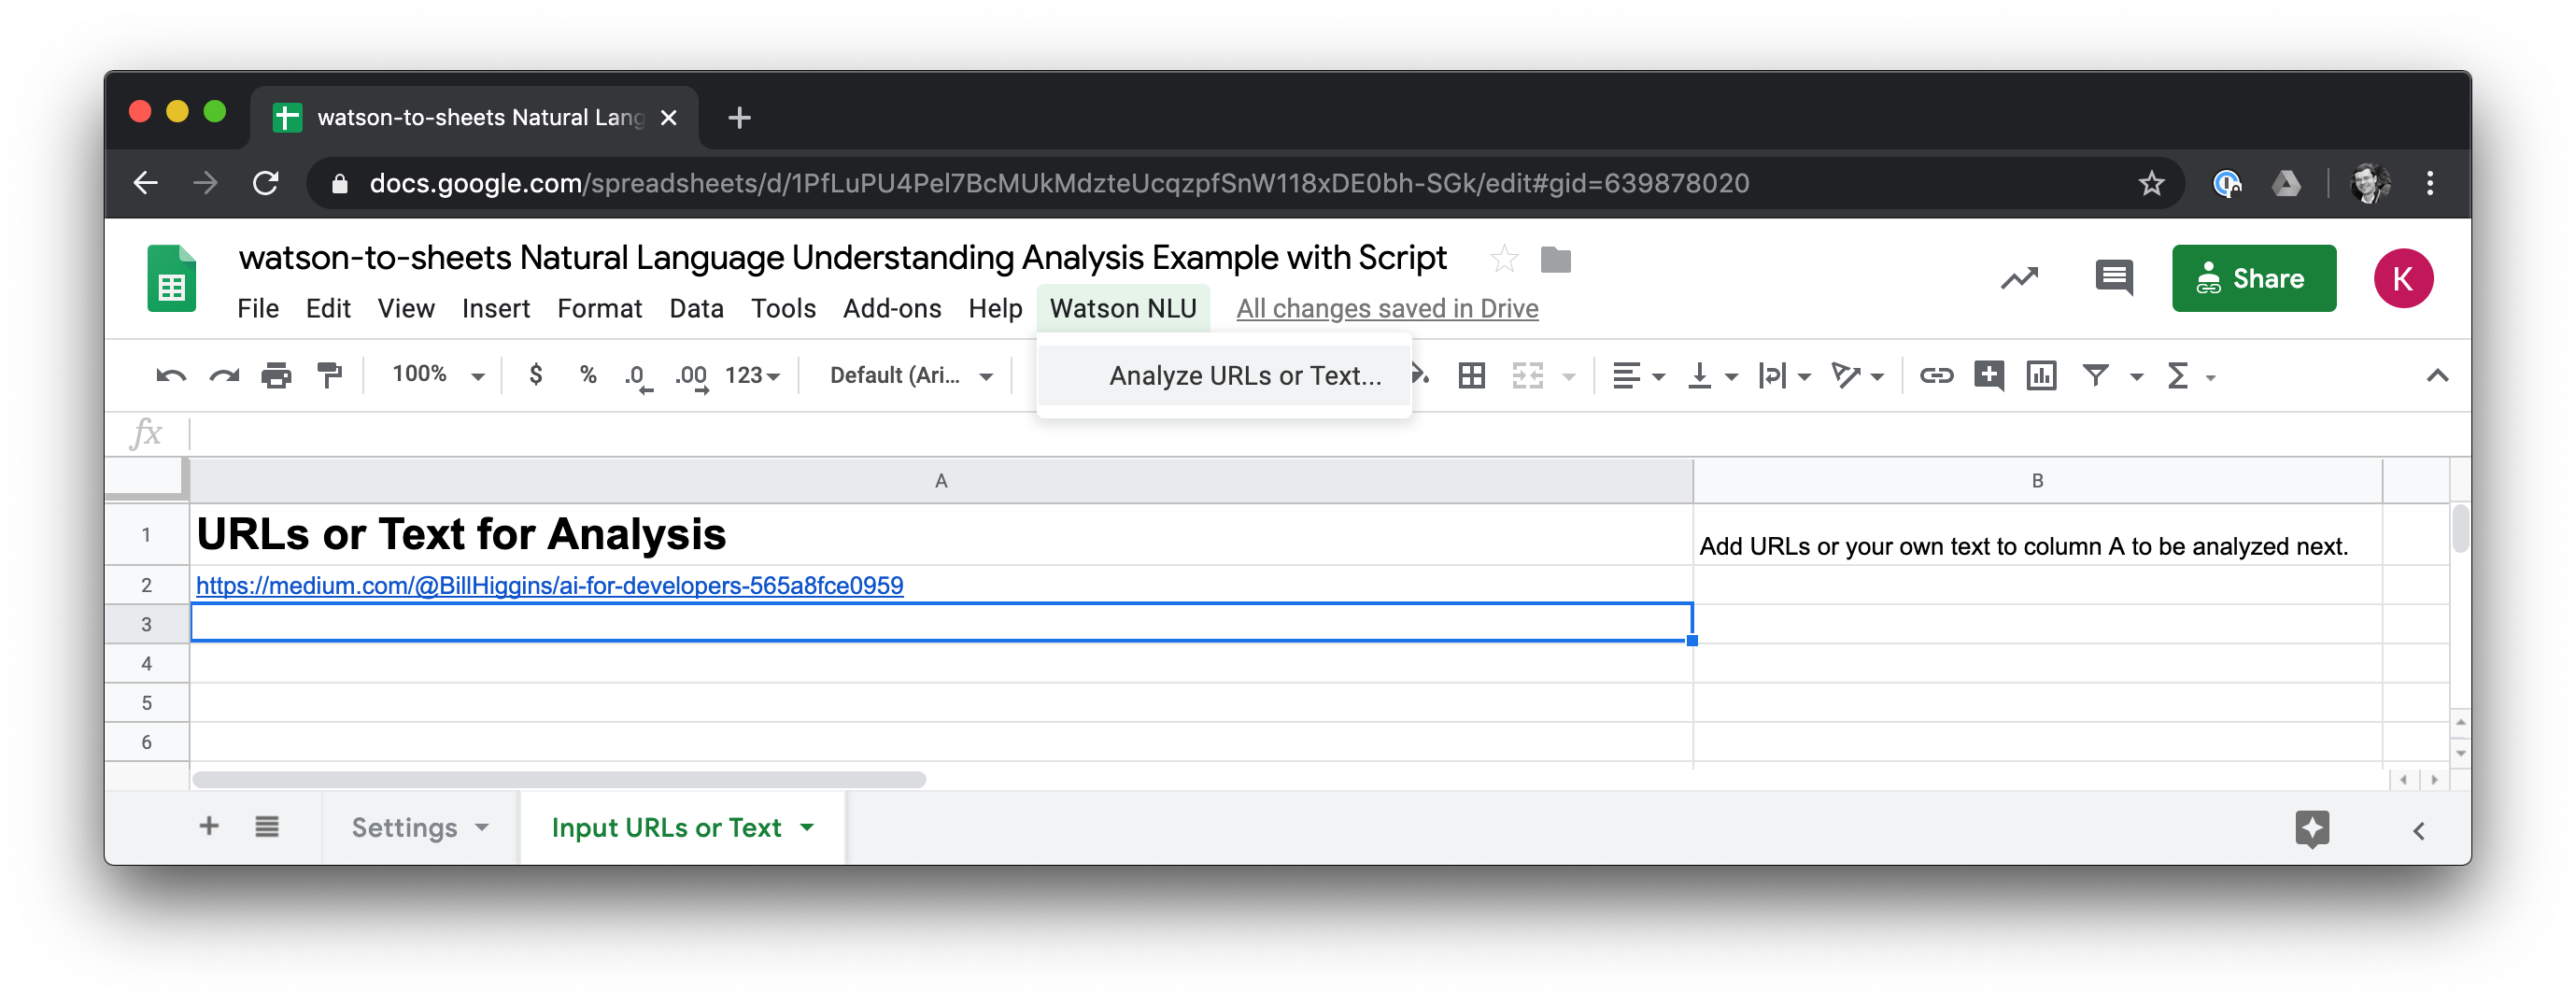The height and width of the screenshot is (1003, 2576).
Task: Open the Format menu
Action: coord(600,309)
